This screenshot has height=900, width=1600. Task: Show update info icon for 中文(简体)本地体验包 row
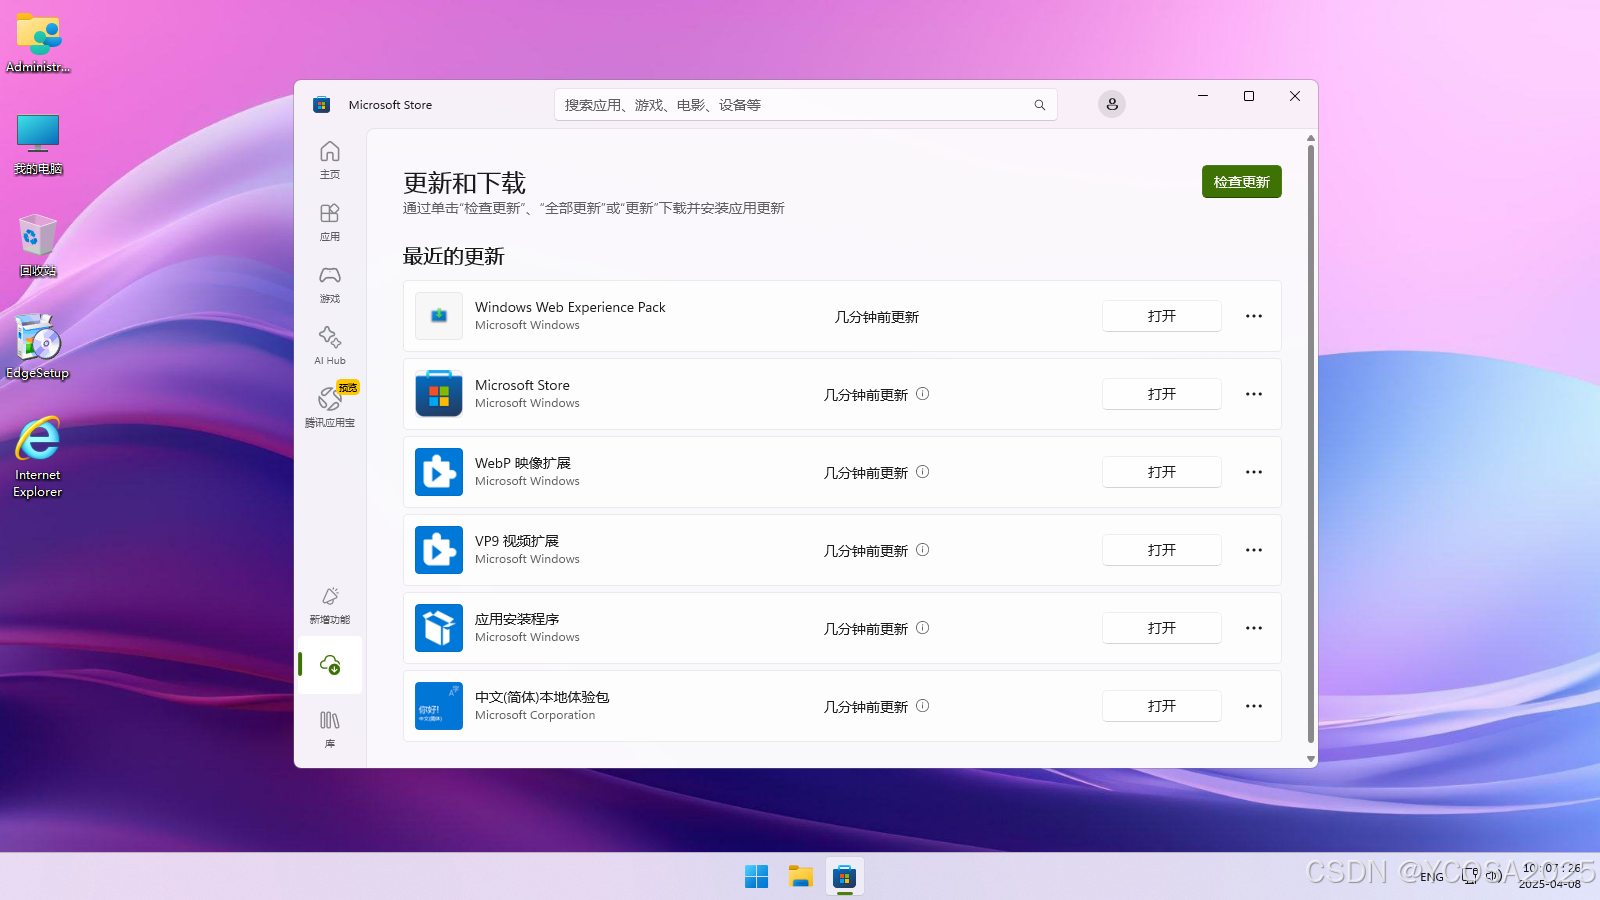[923, 706]
